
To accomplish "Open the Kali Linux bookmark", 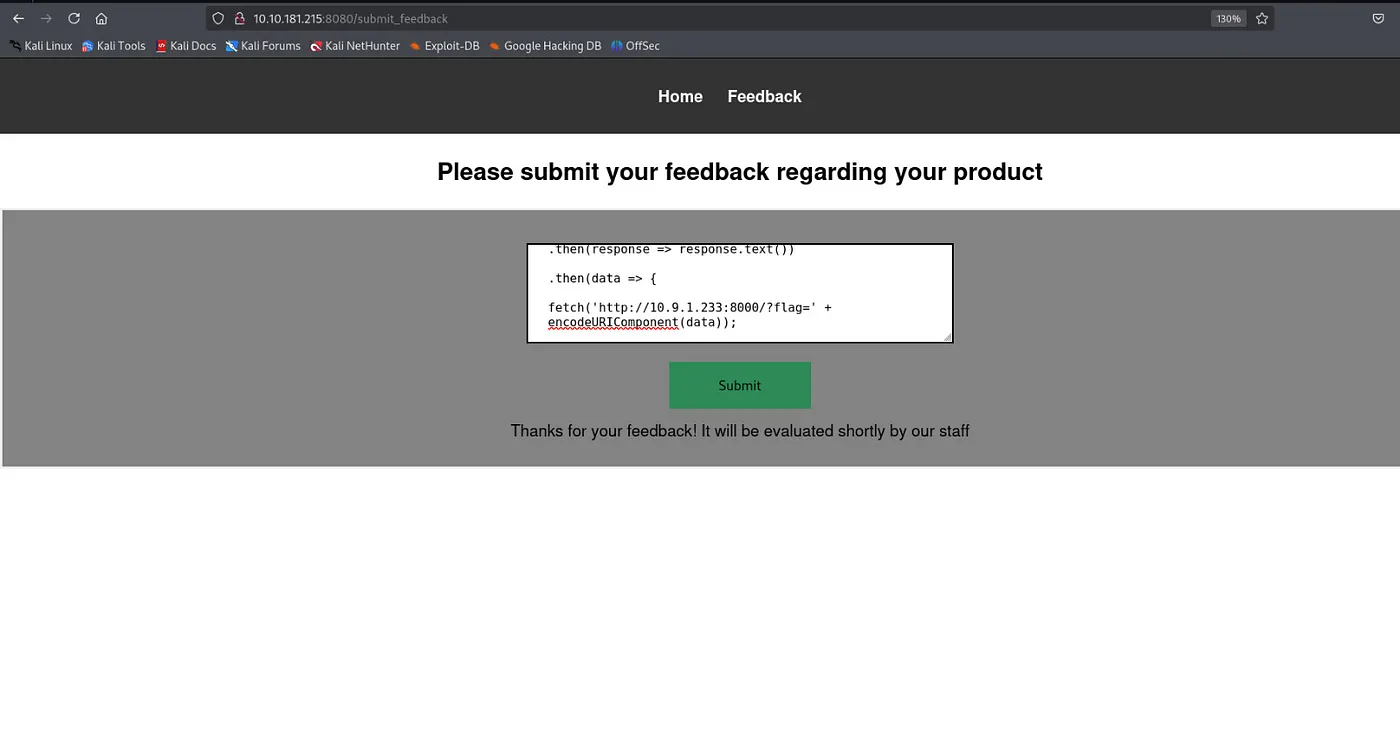I will (x=41, y=46).
